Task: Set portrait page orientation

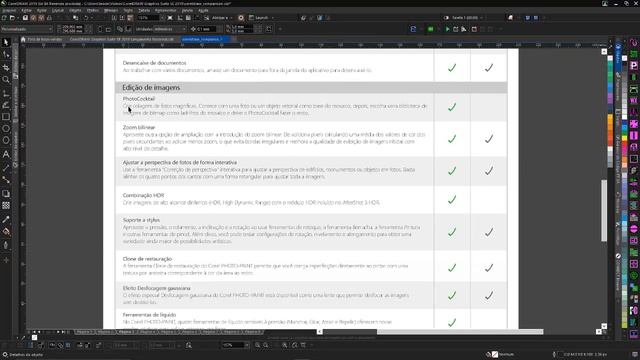Action: pyautogui.click(x=100, y=29)
